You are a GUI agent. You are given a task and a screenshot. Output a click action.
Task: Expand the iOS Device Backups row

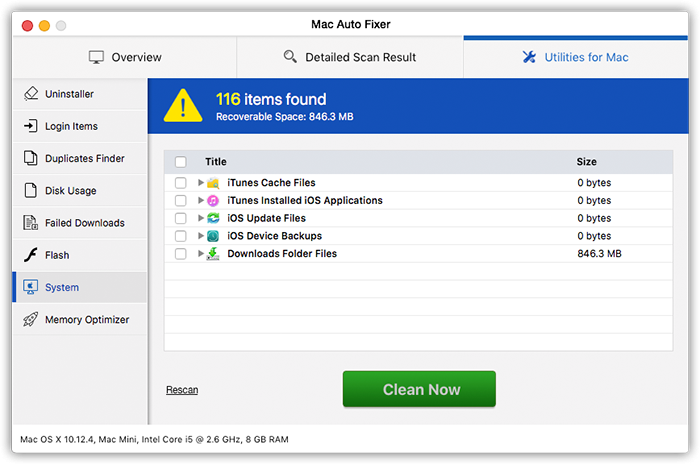[201, 236]
